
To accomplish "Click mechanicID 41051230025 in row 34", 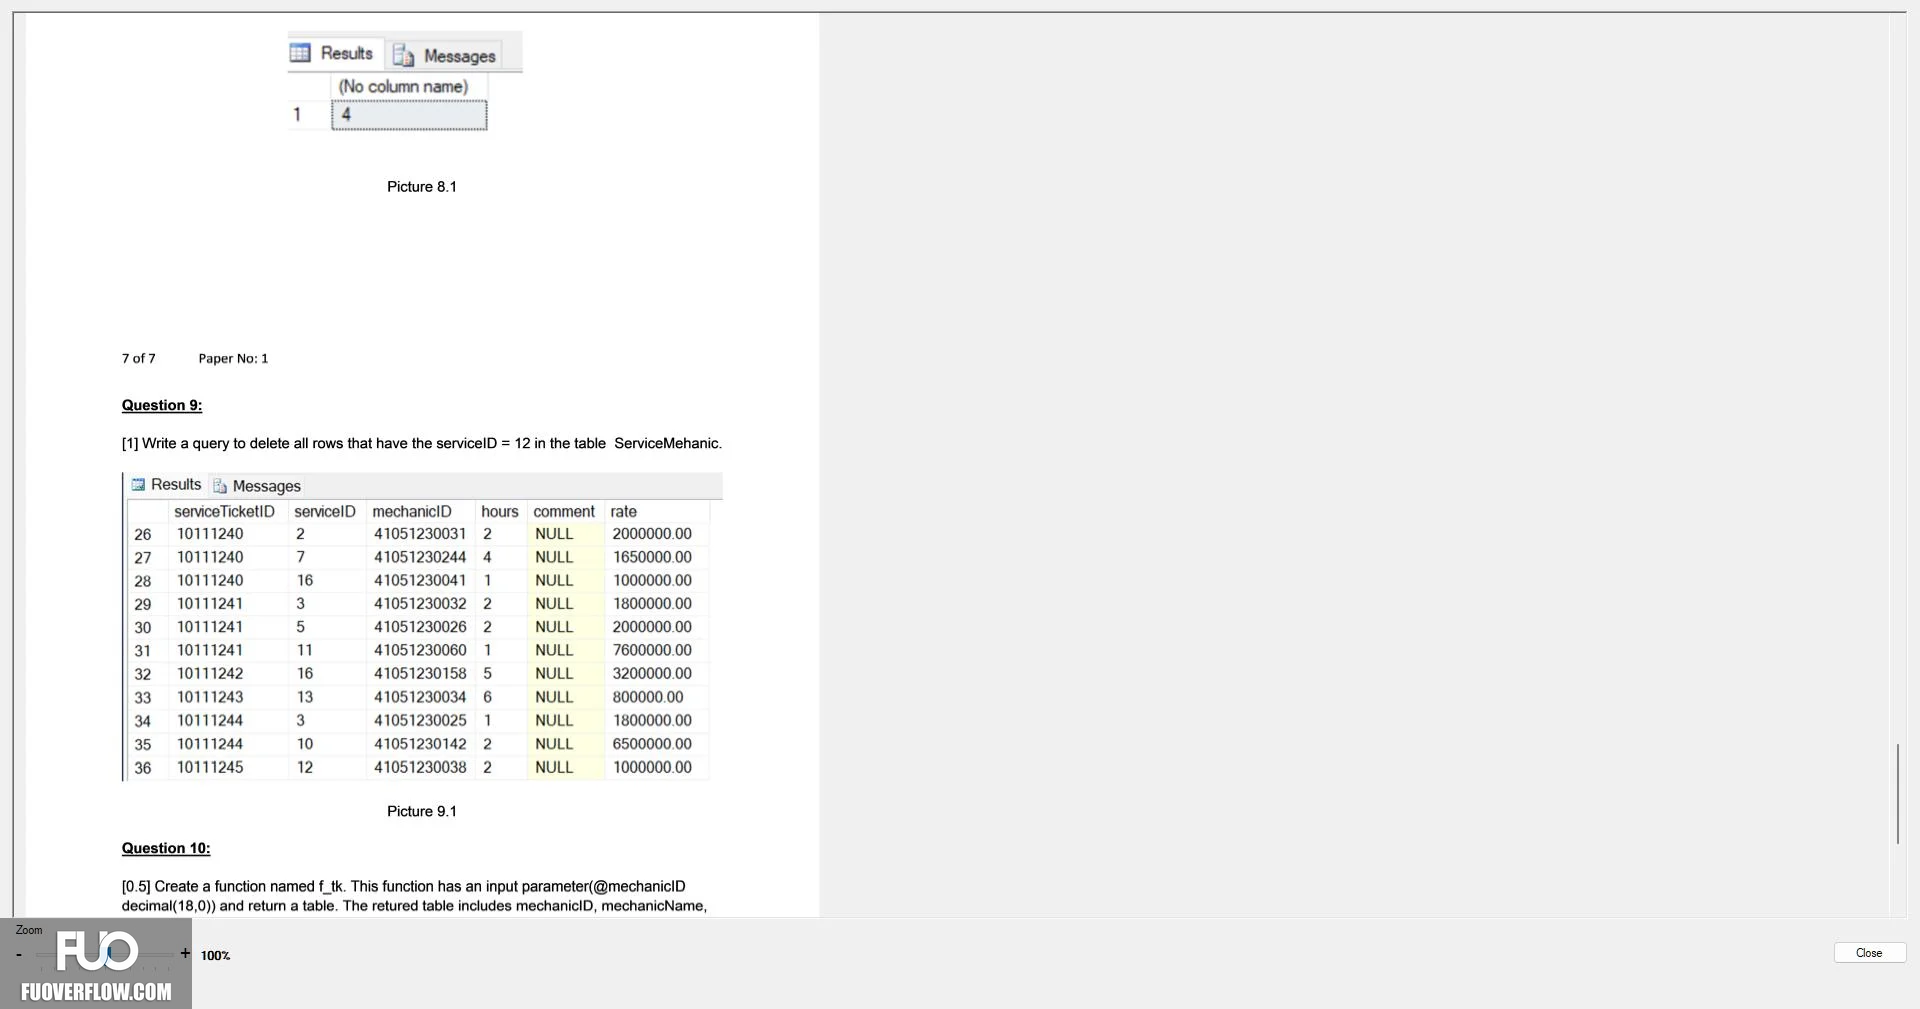I will pos(420,721).
